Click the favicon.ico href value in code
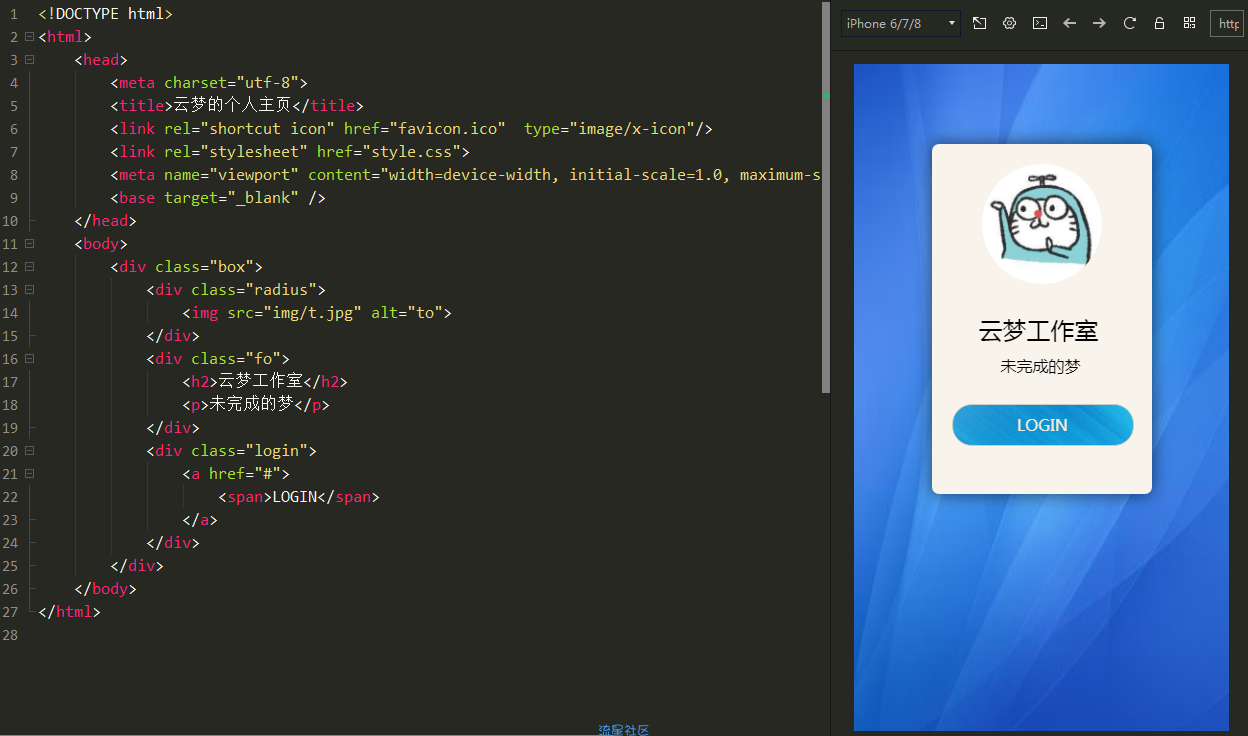Screen dimensions: 1248x736 click(452, 129)
